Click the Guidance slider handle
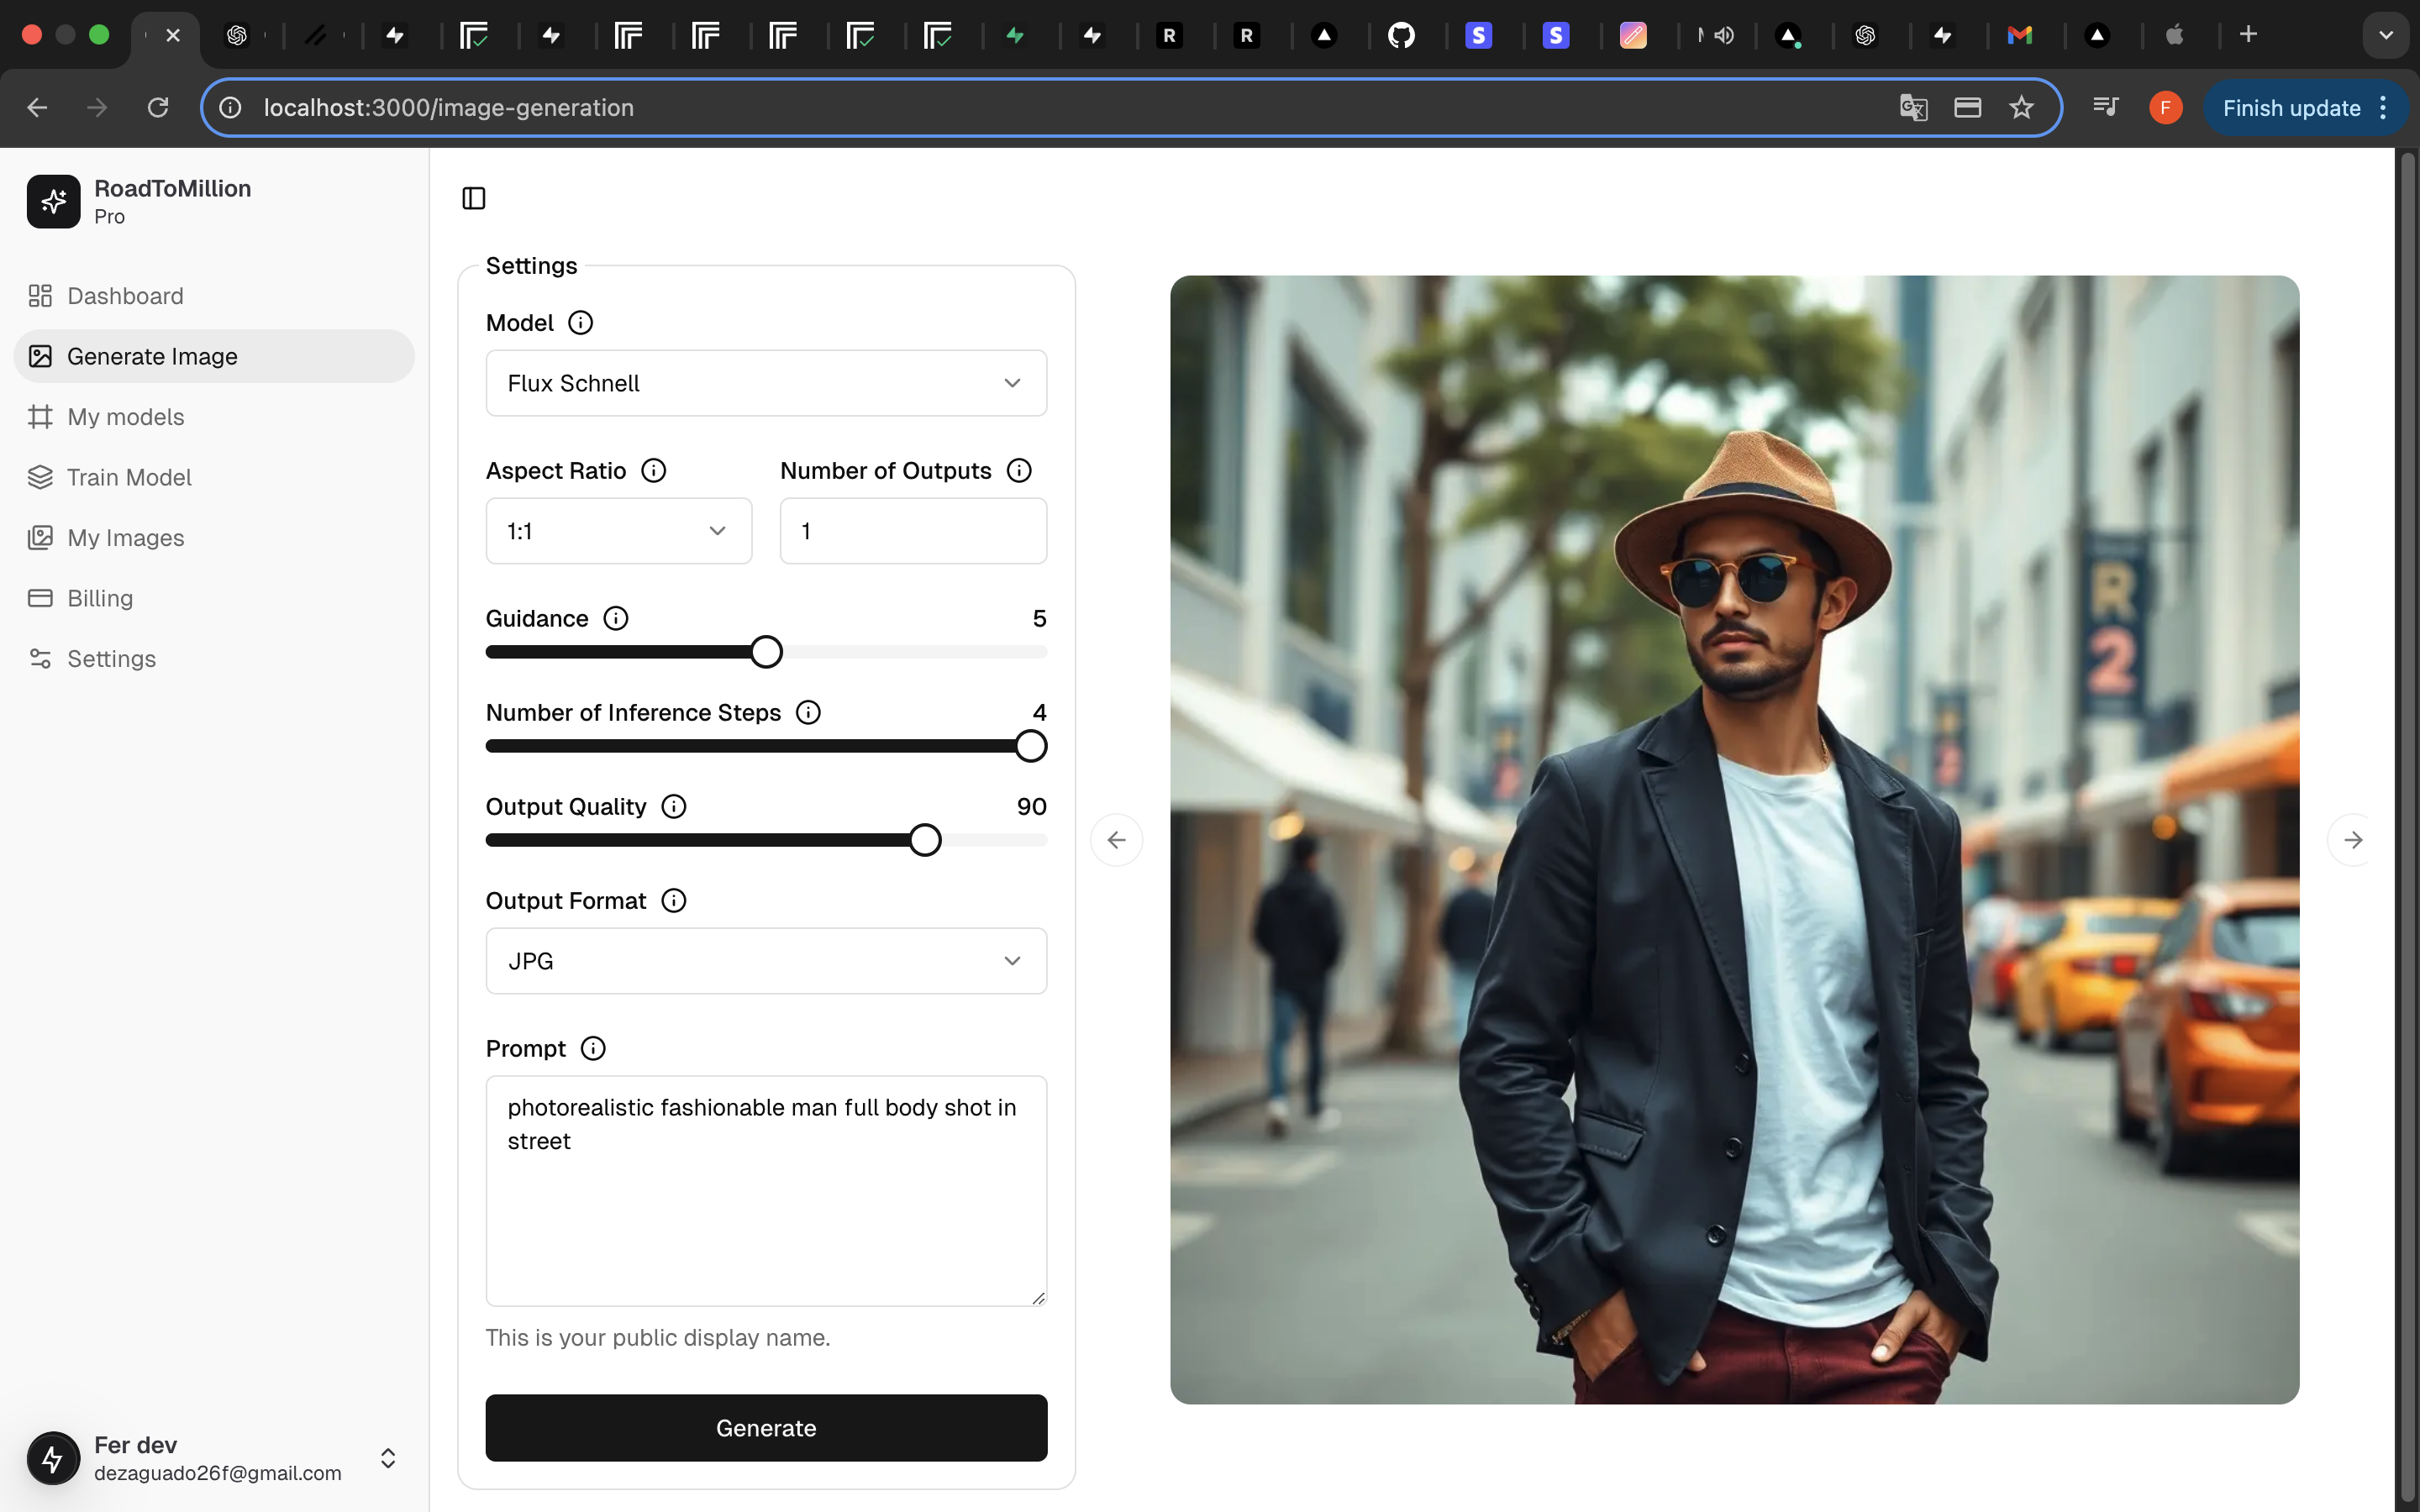Screen dimensions: 2420x1512 click(766, 652)
